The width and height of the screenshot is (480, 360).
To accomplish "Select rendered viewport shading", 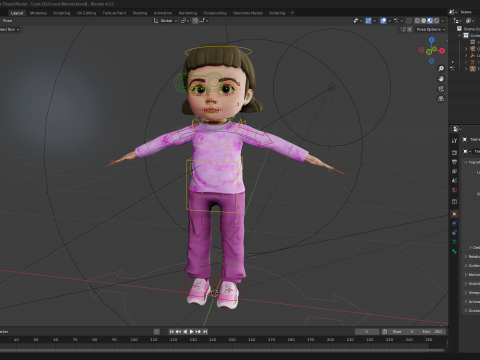I will pyautogui.click(x=436, y=21).
